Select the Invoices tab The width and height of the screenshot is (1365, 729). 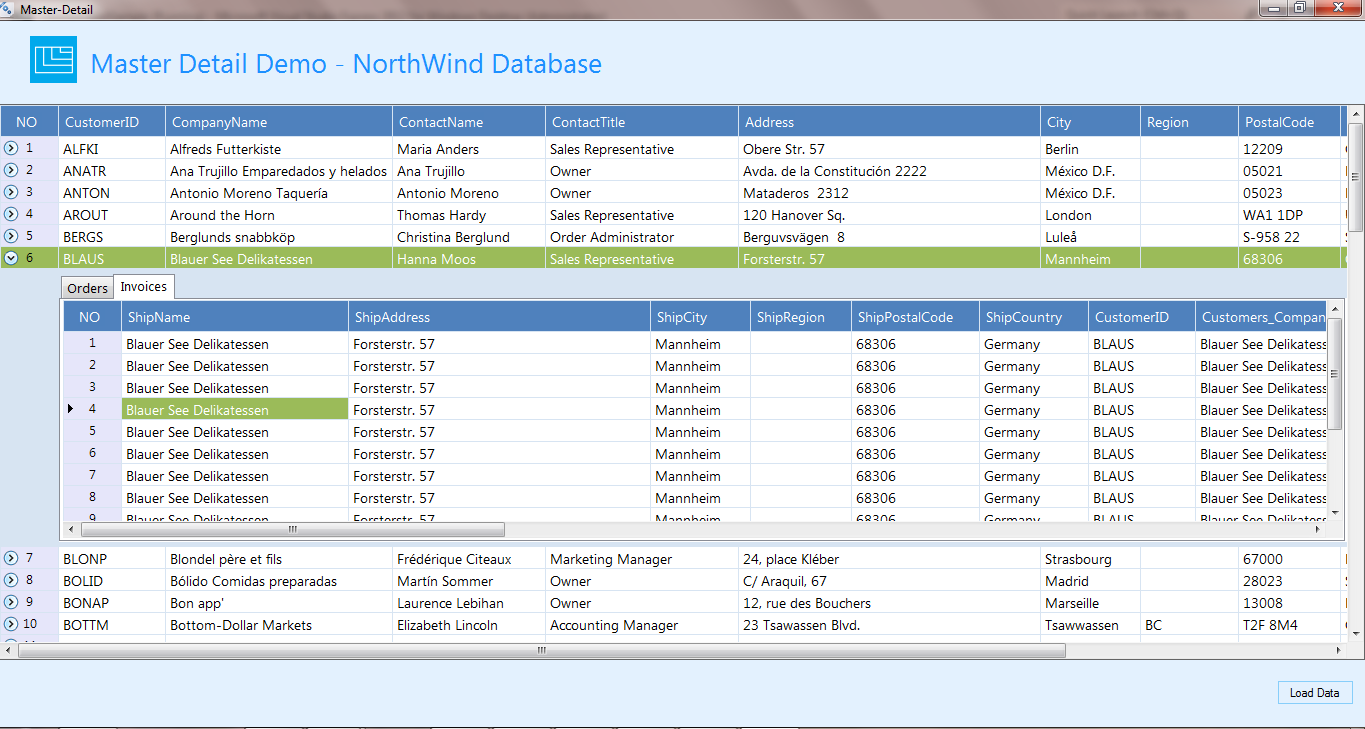pos(144,286)
